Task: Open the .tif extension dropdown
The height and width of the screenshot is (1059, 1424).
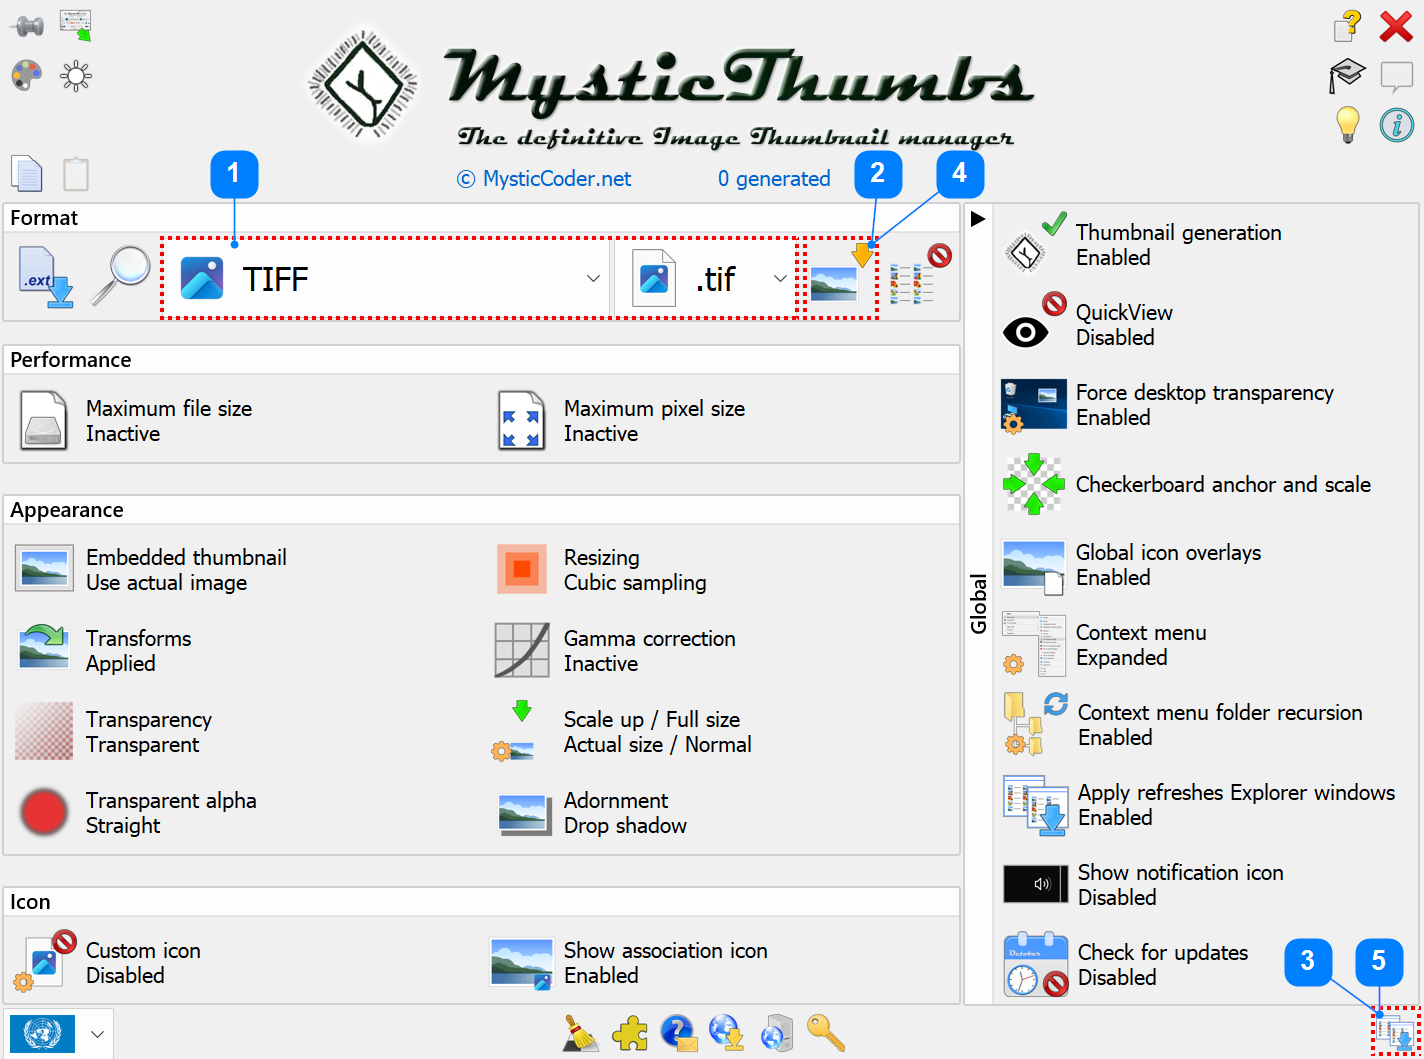Action: click(706, 279)
